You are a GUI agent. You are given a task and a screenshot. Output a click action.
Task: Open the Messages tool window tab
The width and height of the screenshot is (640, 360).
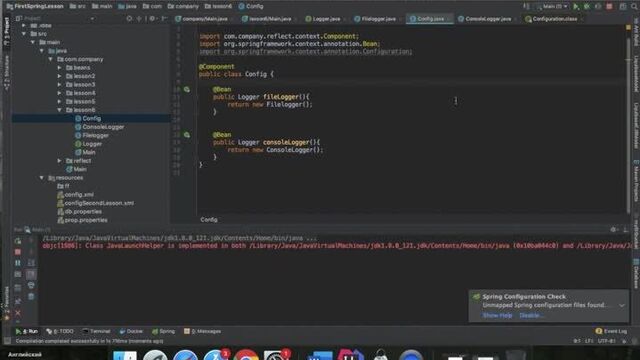pyautogui.click(x=202, y=331)
